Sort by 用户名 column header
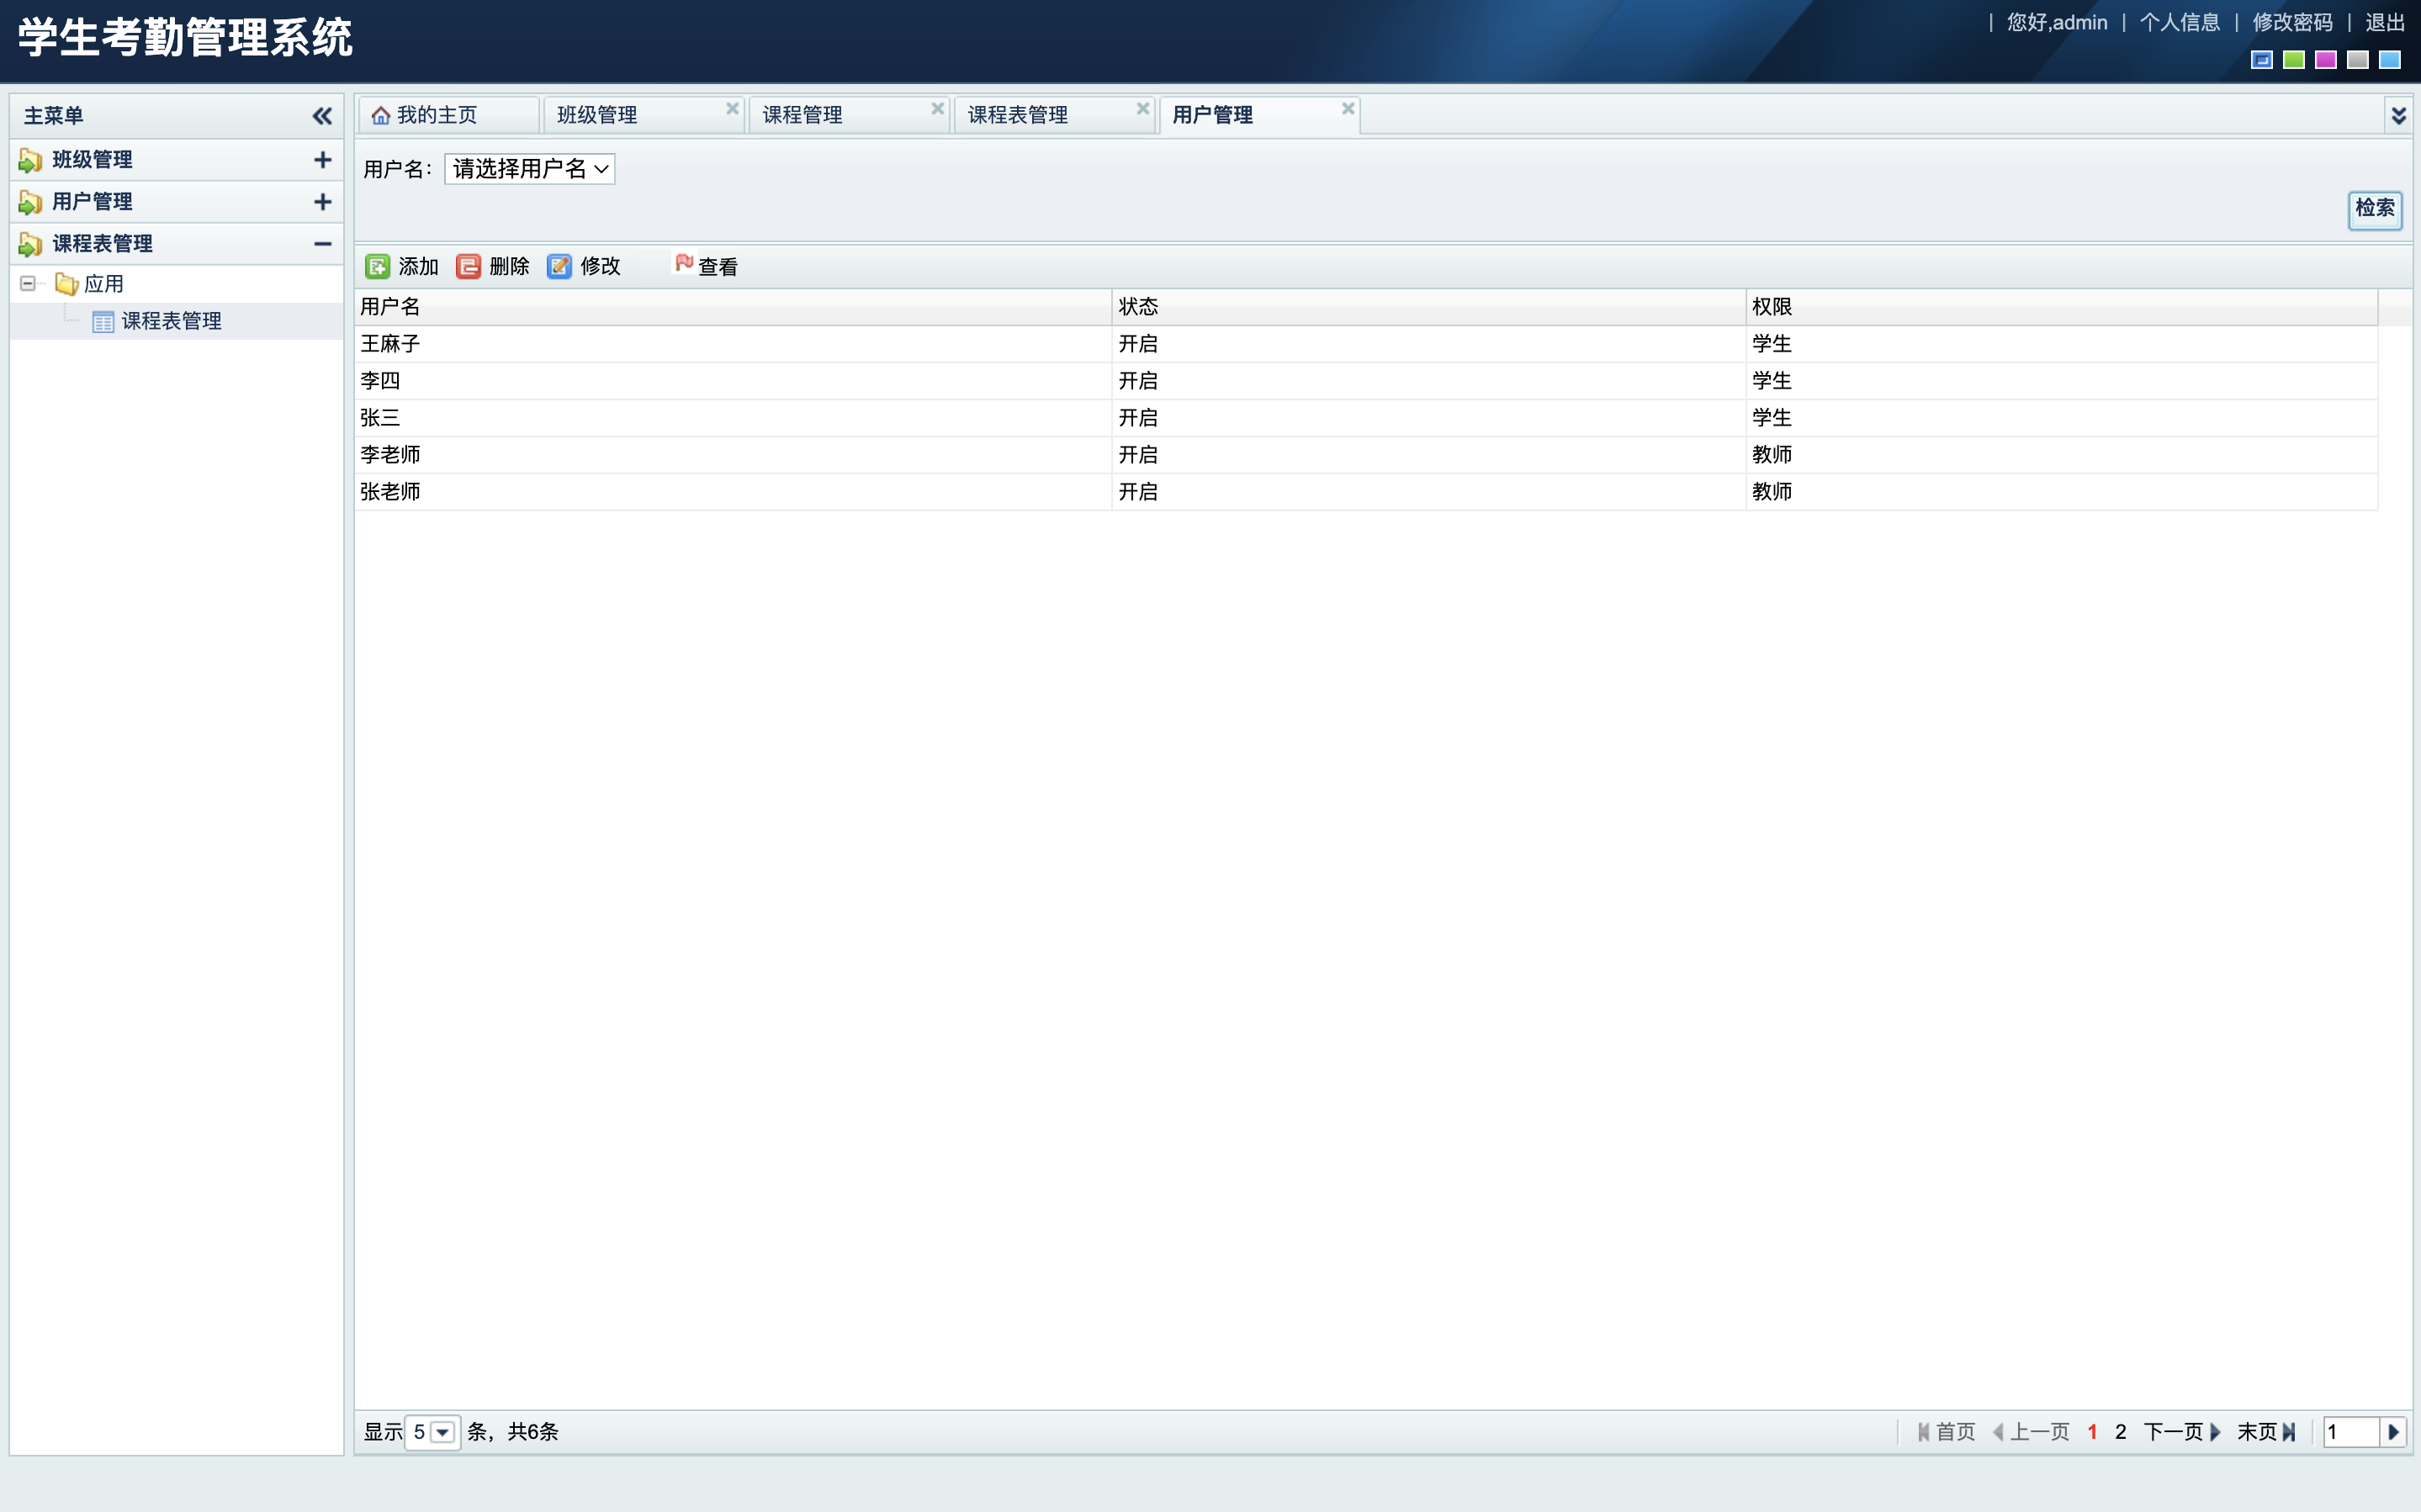 tap(733, 307)
